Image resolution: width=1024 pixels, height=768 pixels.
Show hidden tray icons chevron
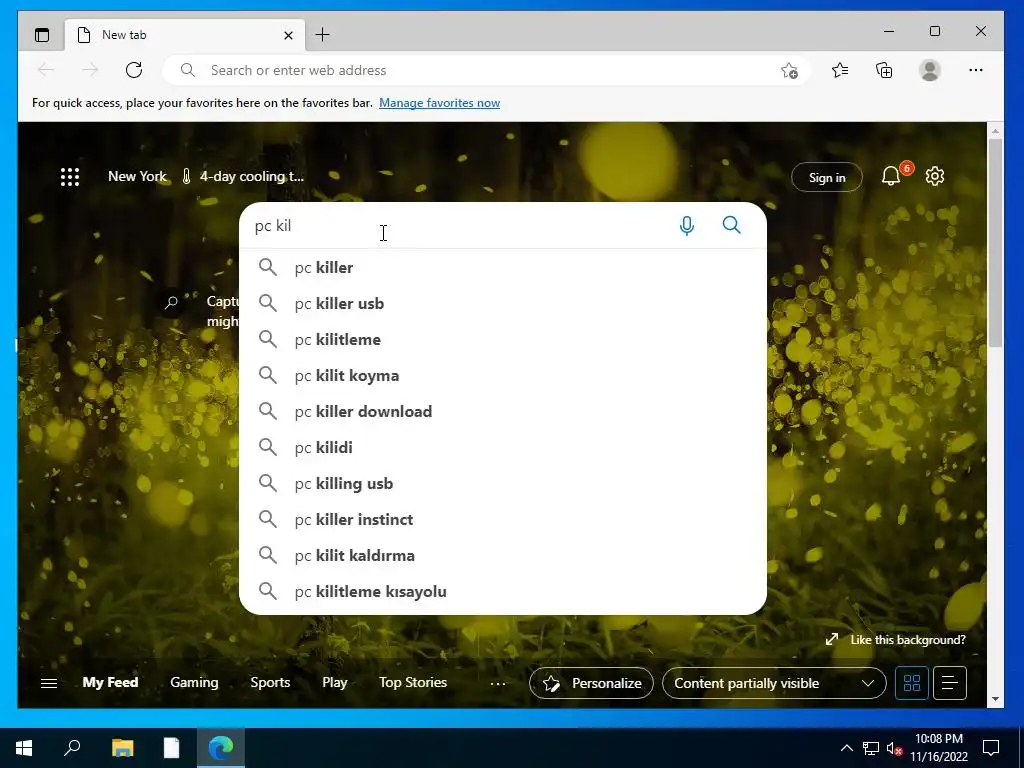[846, 748]
